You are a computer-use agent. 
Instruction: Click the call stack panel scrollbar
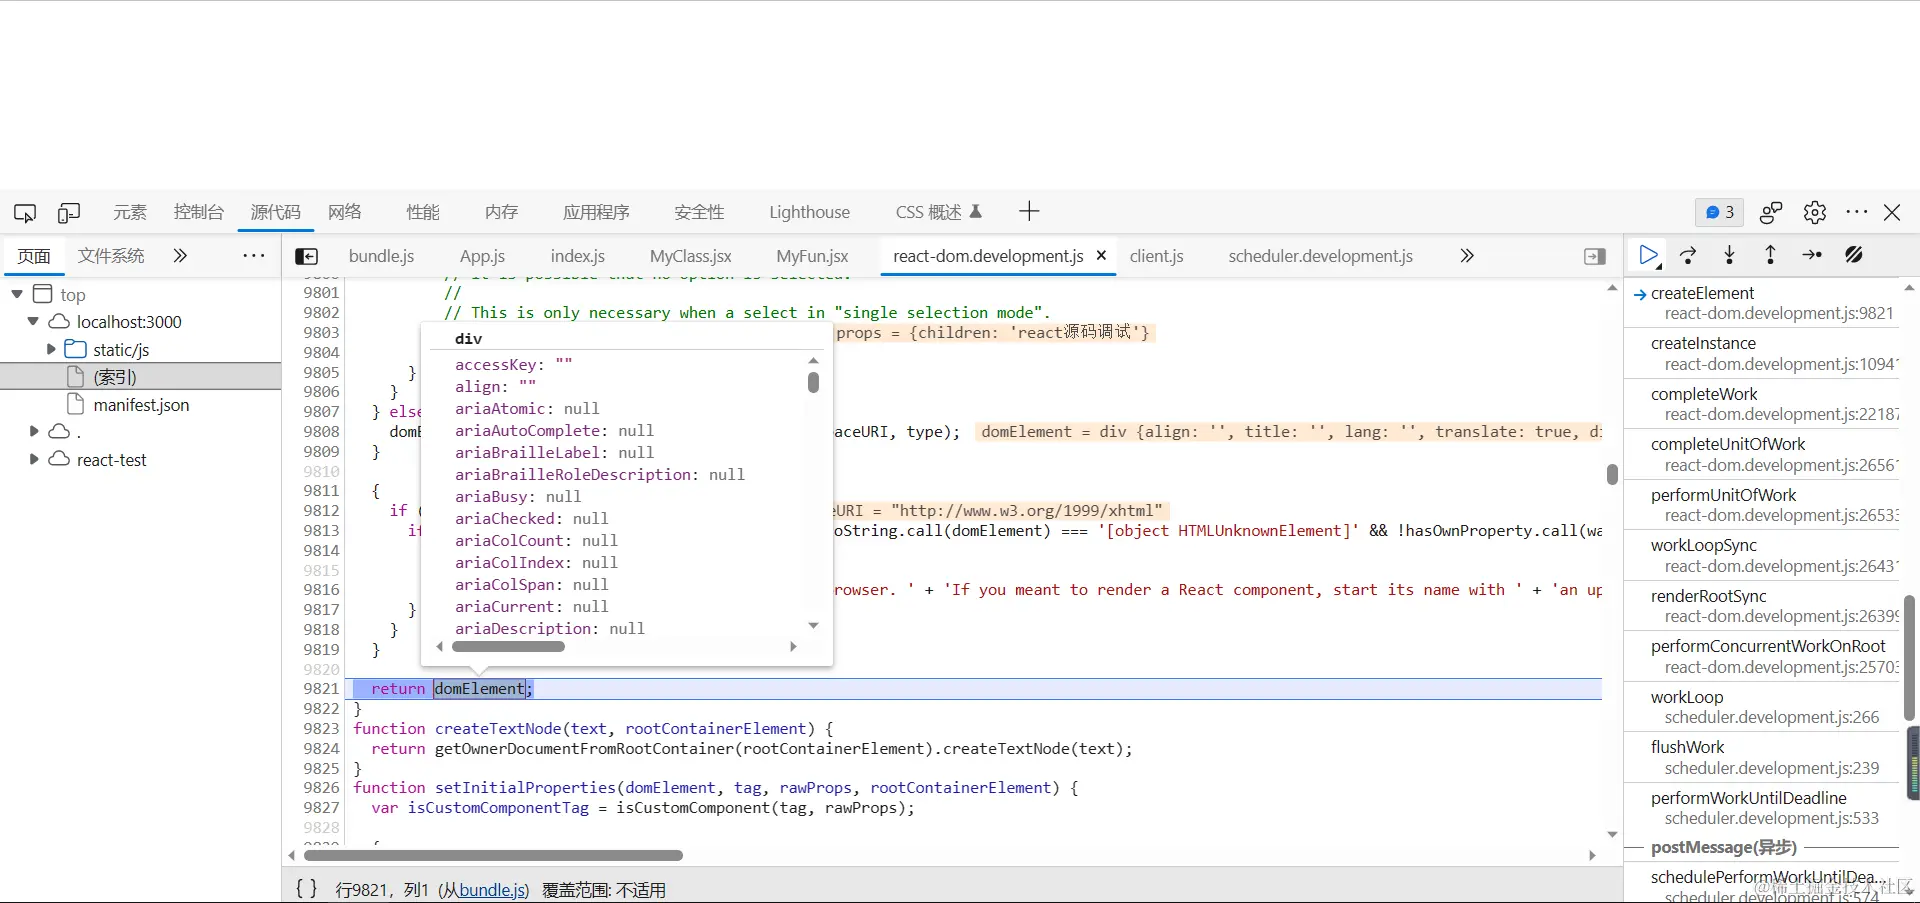1909,657
